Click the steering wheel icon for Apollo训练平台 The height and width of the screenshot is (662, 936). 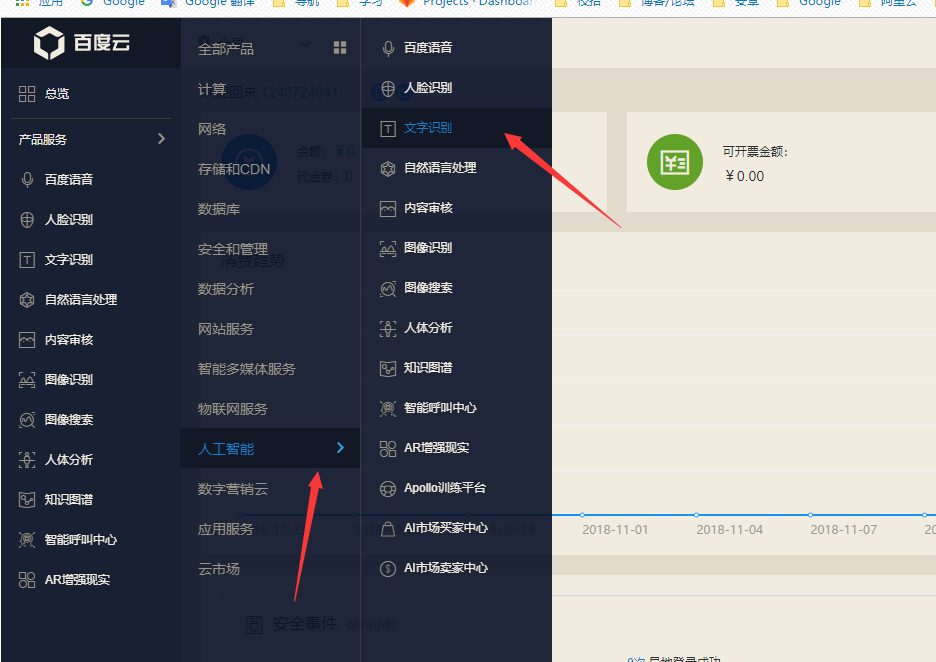coord(388,488)
